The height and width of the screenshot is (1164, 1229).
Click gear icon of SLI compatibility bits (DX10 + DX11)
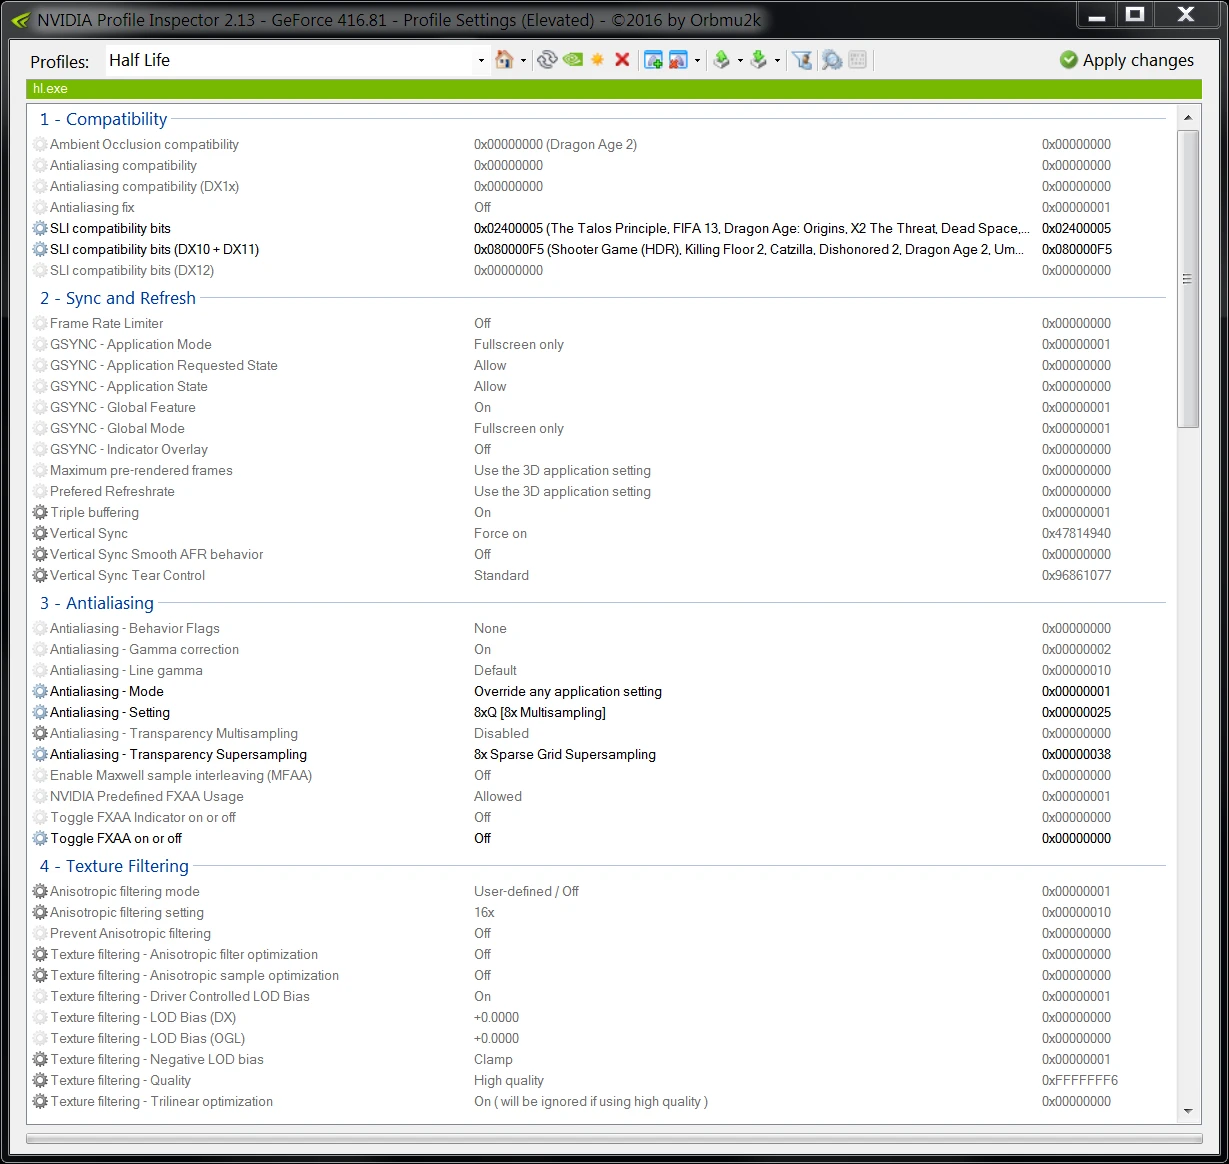pyautogui.click(x=40, y=249)
